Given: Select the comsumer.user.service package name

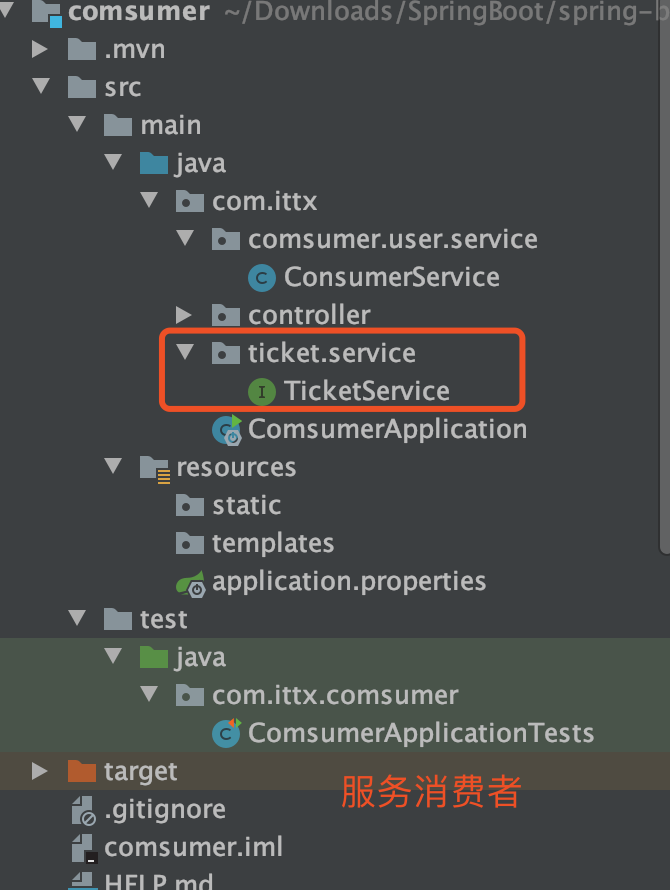Looking at the screenshot, I should 393,240.
